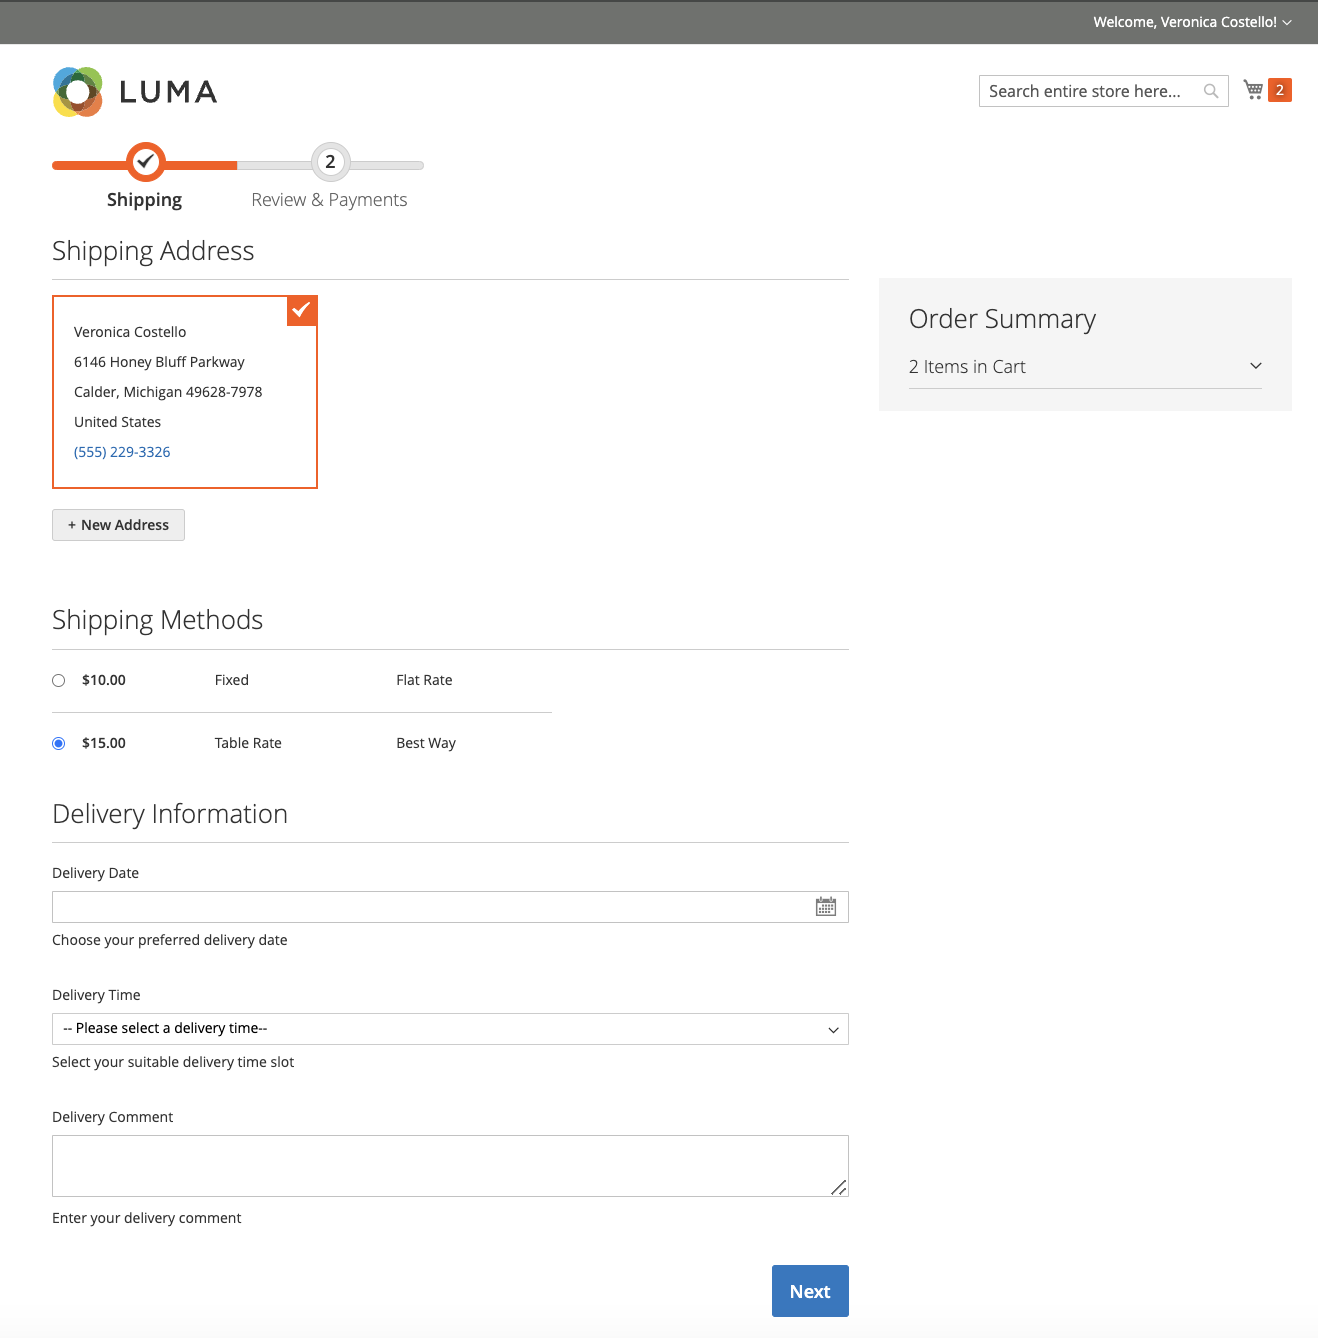Click the United States address line
Image resolution: width=1318 pixels, height=1338 pixels.
(x=117, y=422)
